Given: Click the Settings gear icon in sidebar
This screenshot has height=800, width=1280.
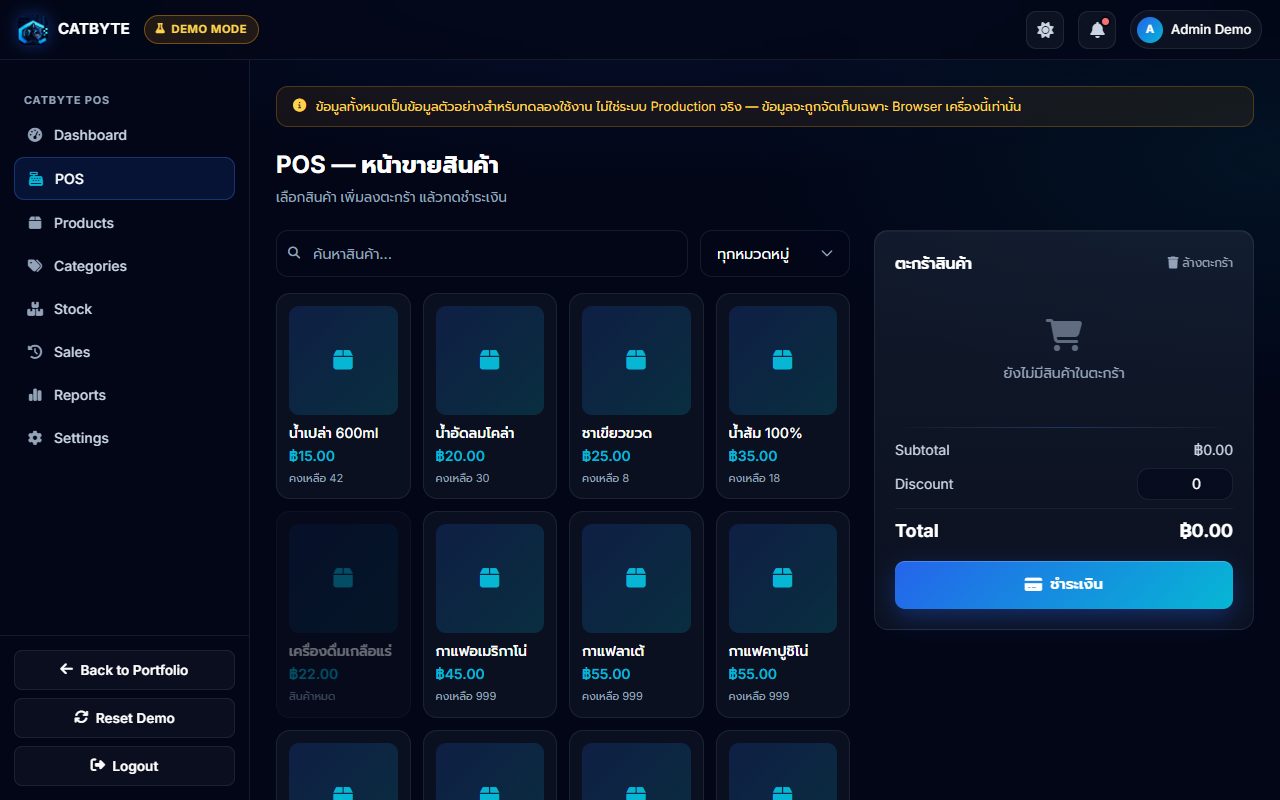Looking at the screenshot, I should (35, 438).
